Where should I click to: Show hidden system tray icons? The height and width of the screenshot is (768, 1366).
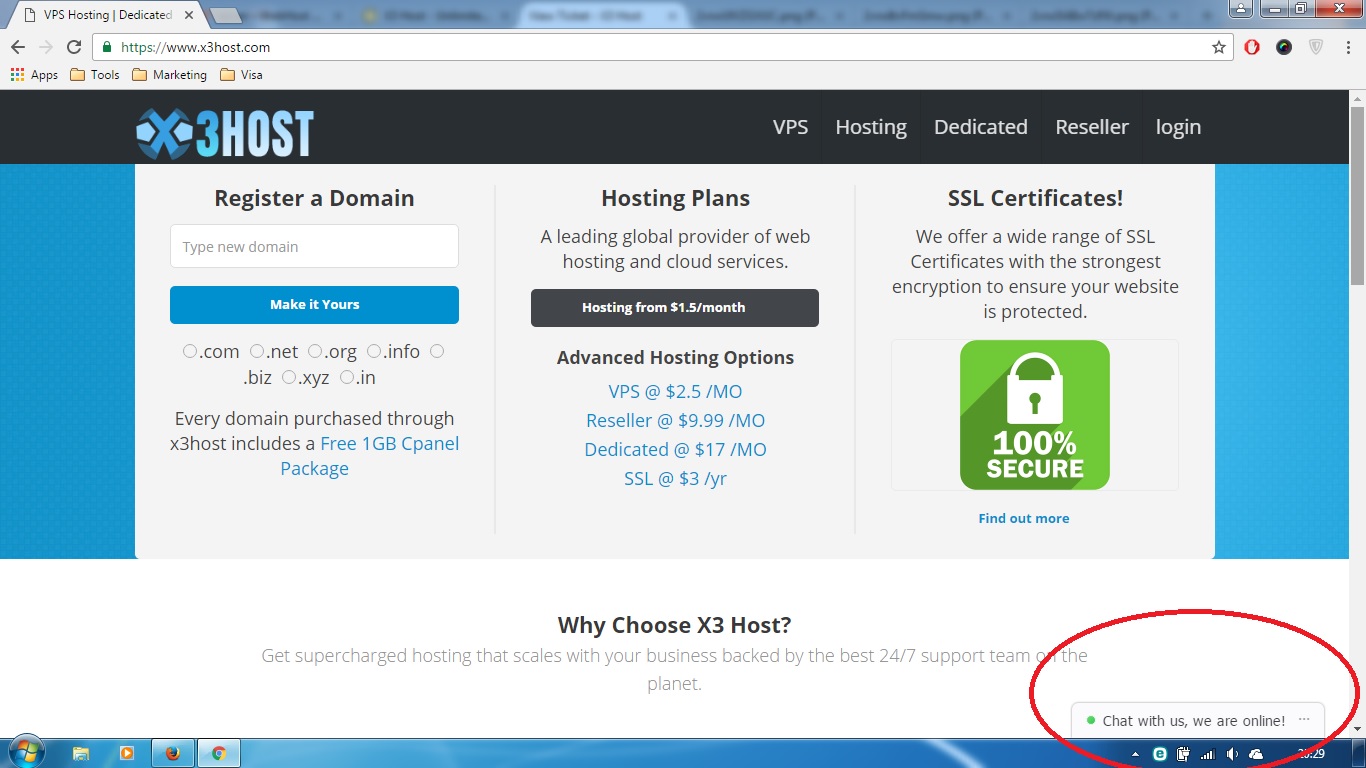click(x=1135, y=754)
